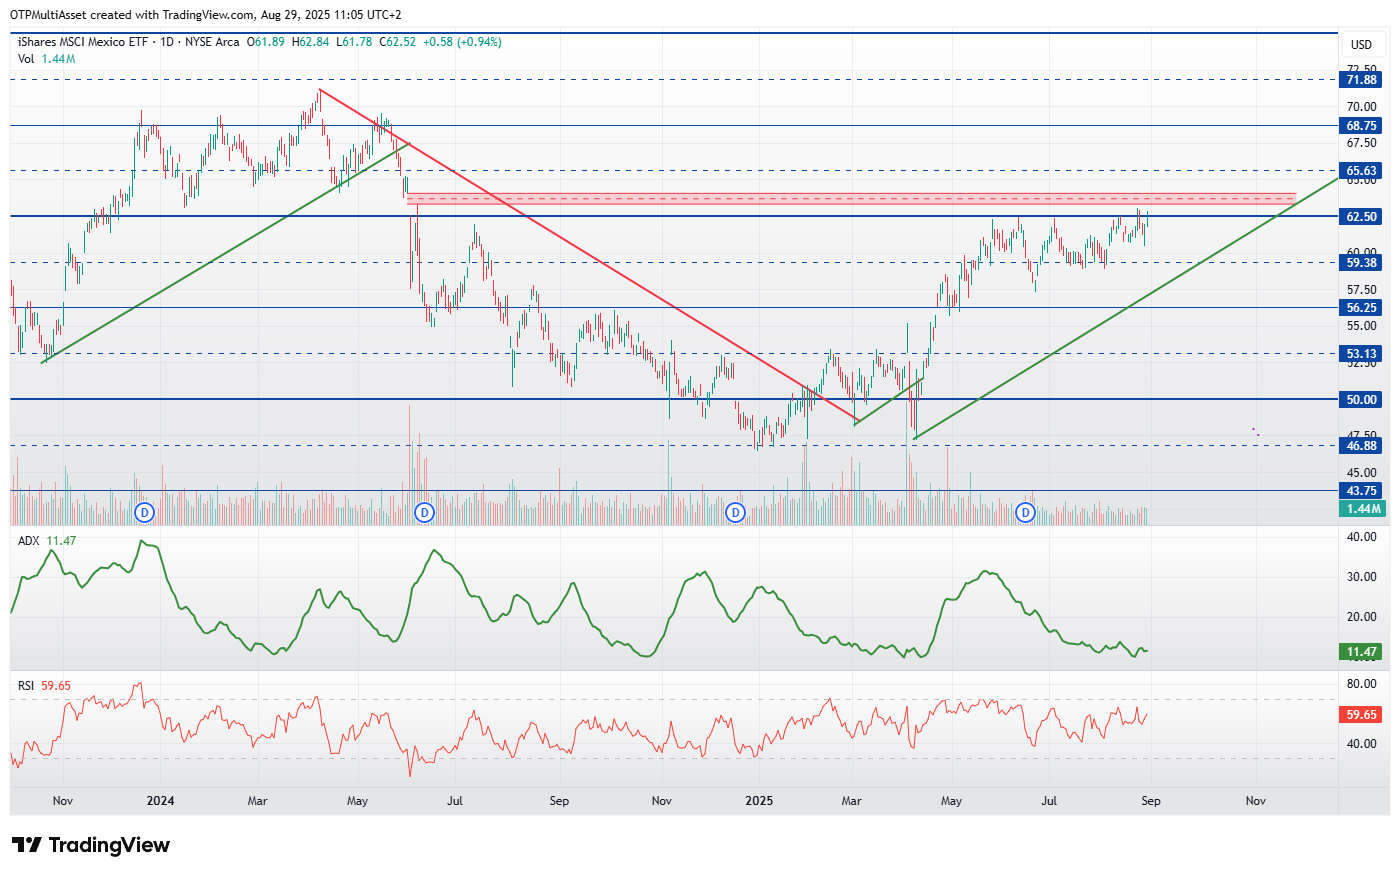
Task: Click the 68.75 price level label
Action: click(x=1361, y=126)
